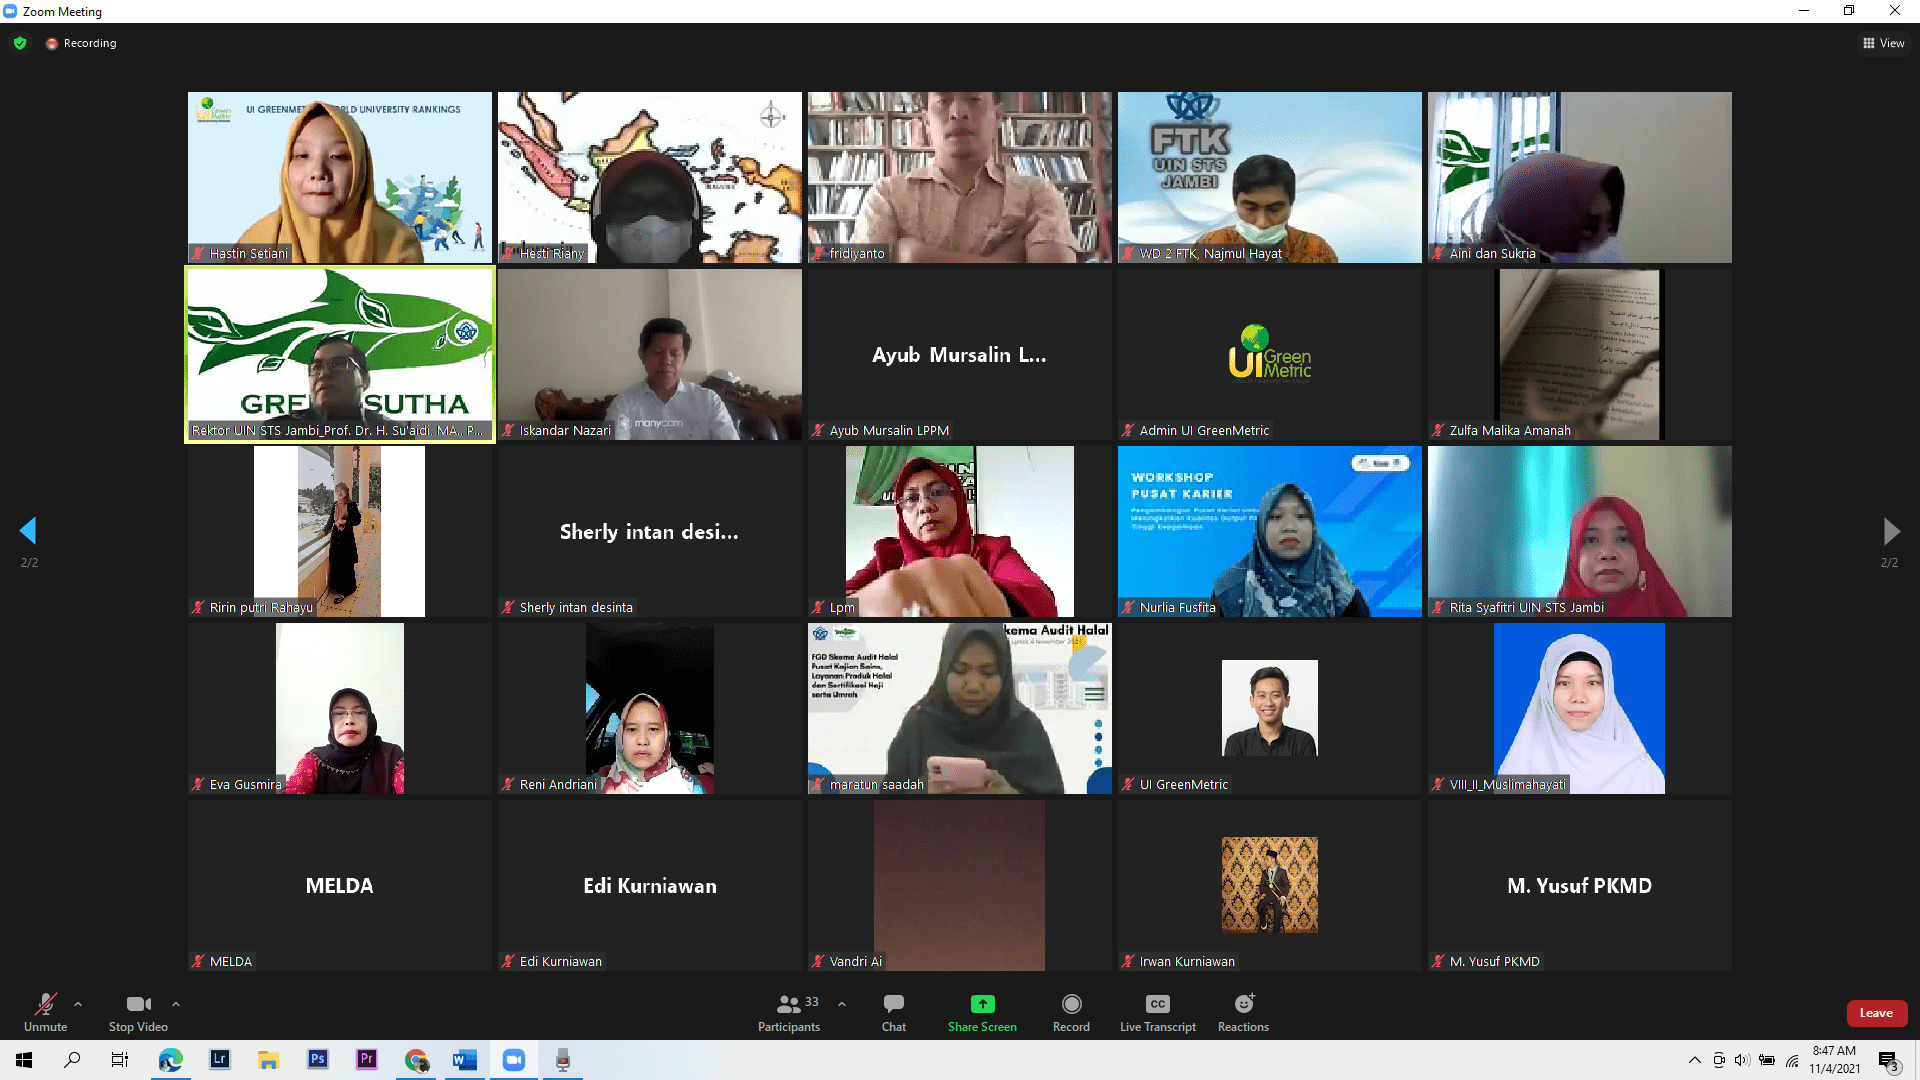Open the View layout menu
The image size is (1920, 1080).
(x=1883, y=43)
